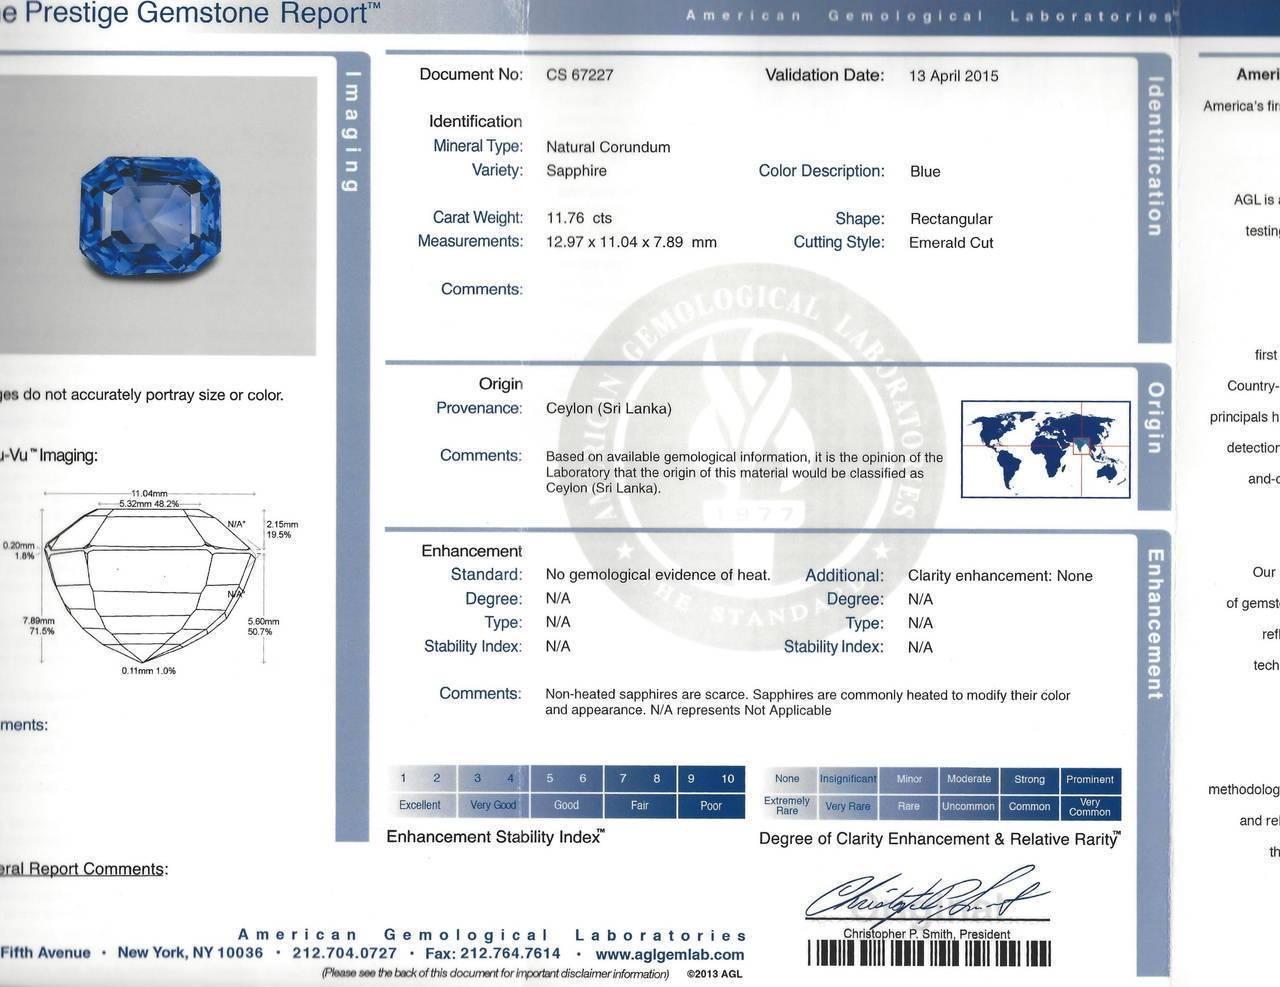Click the validation date '13 April 2015'

point(954,76)
